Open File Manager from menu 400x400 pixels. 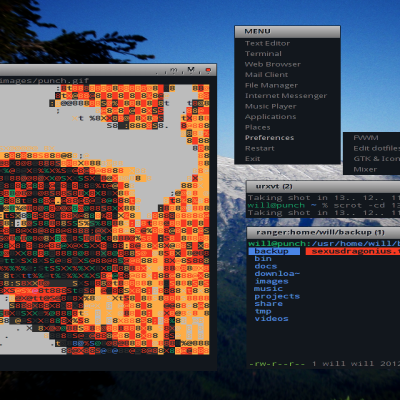(x=271, y=85)
